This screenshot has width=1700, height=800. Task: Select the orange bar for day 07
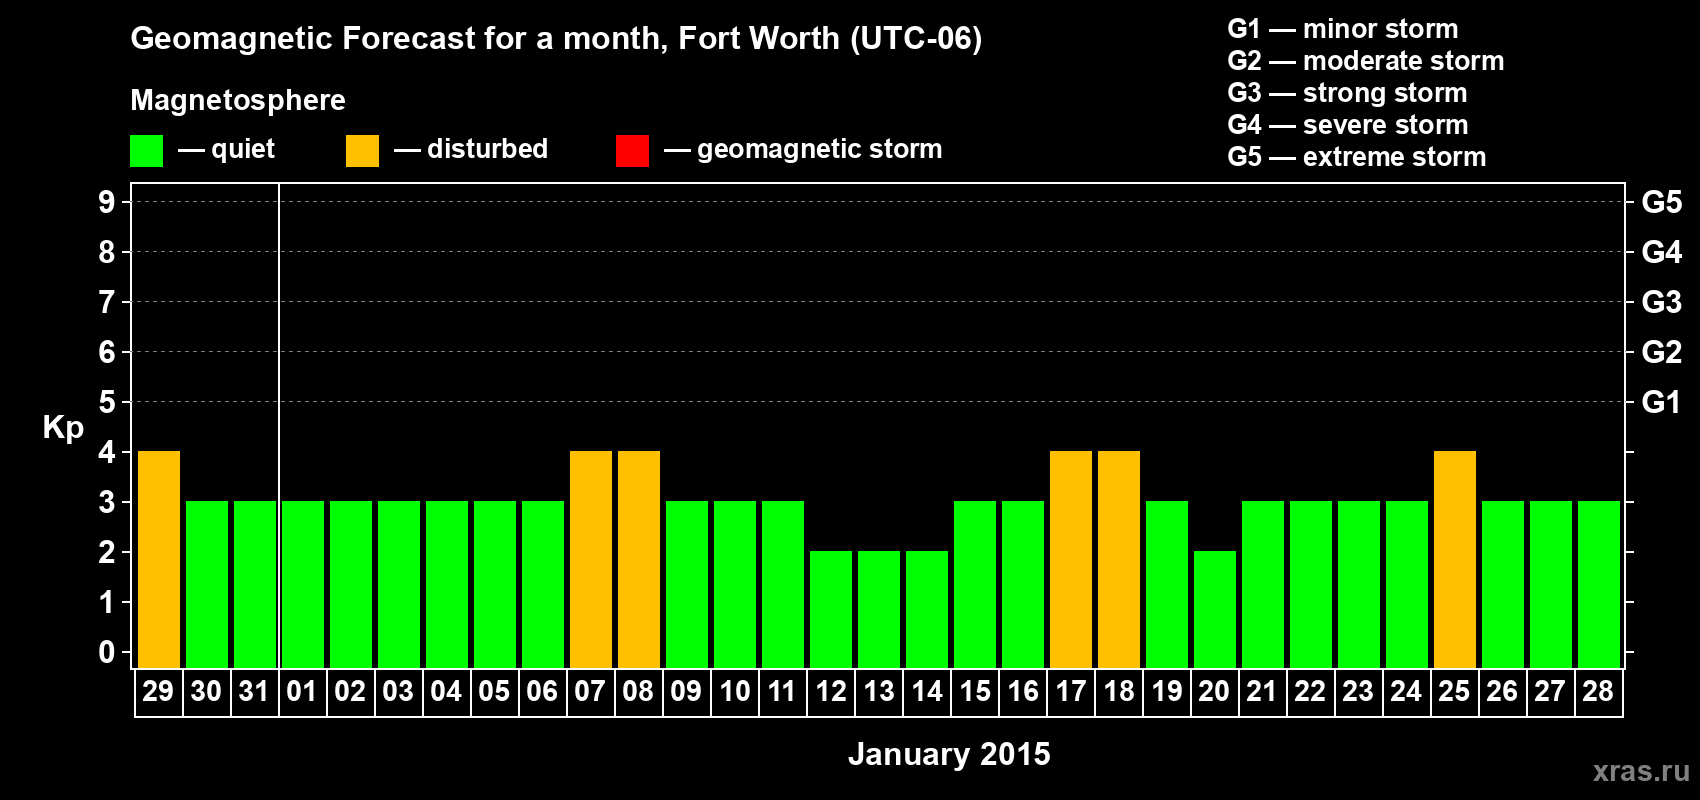pos(591,559)
